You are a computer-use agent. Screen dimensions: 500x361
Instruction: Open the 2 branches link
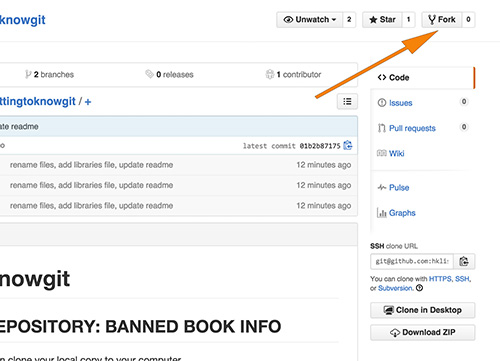tap(49, 74)
